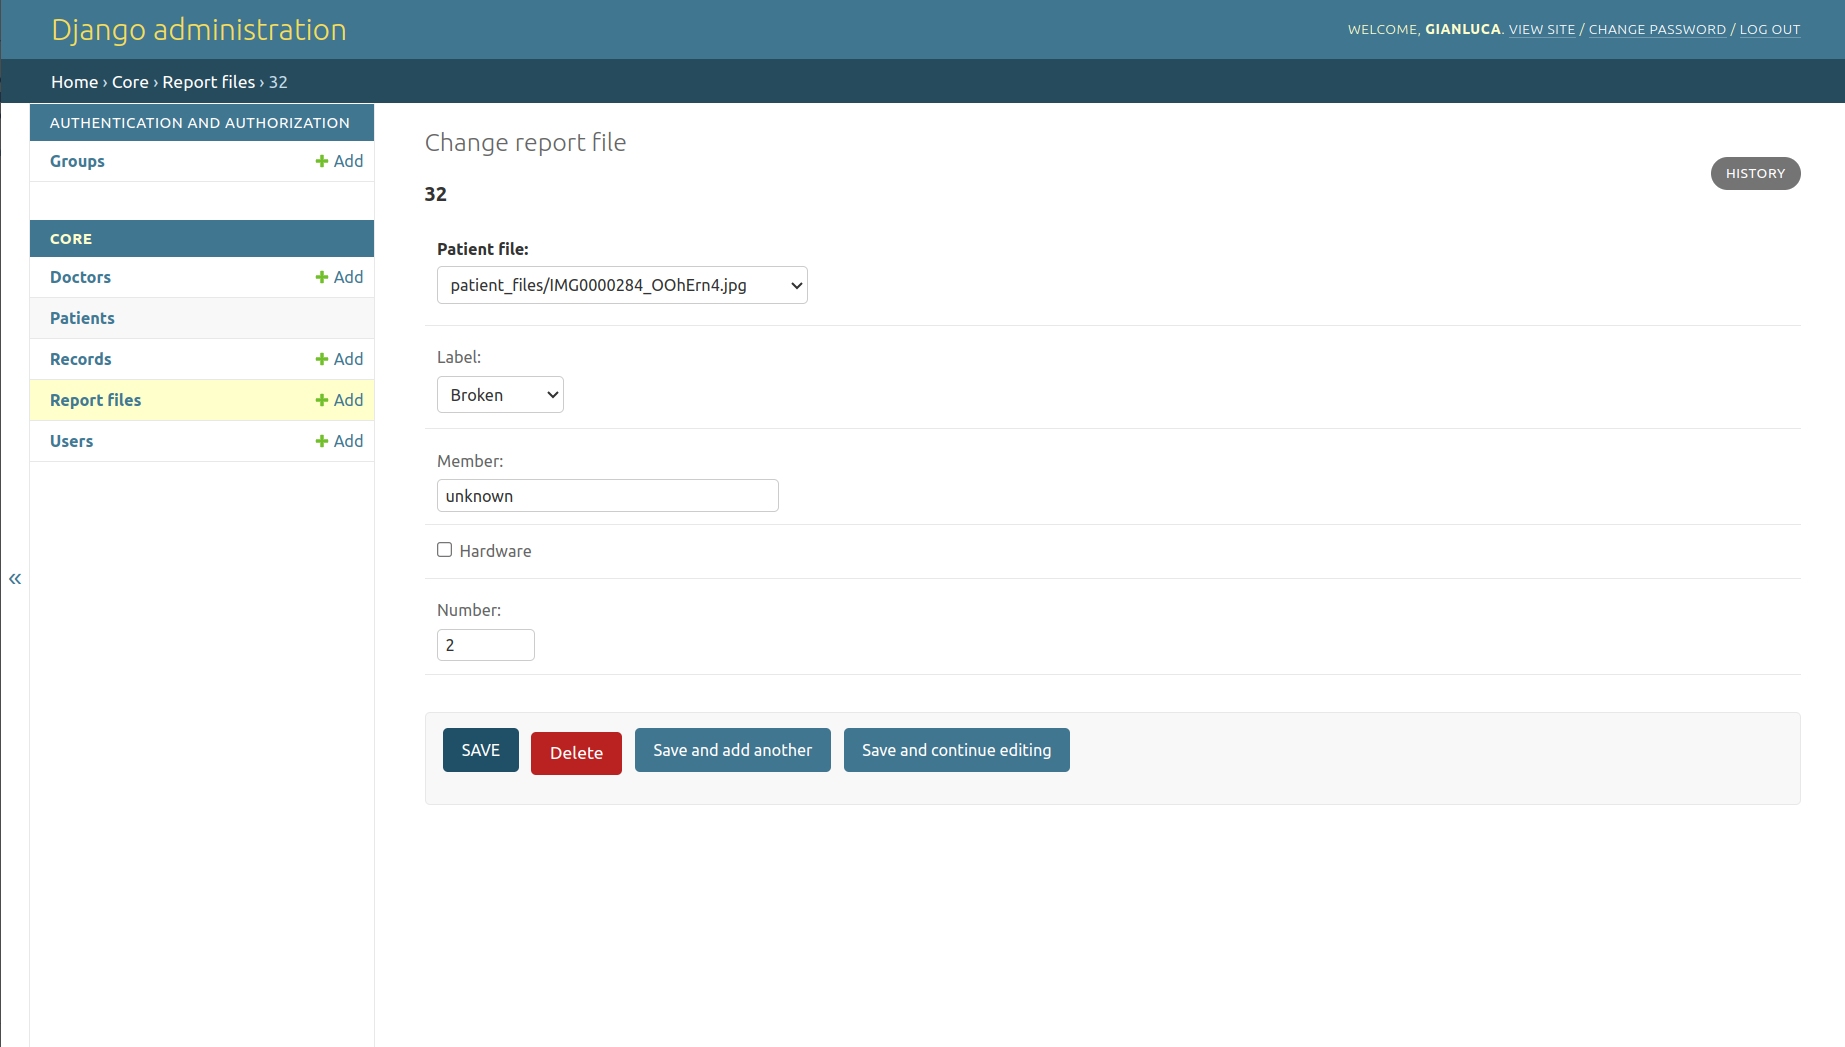Go to Report files in the breadcrumb
Viewport: 1845px width, 1047px height.
tap(209, 82)
